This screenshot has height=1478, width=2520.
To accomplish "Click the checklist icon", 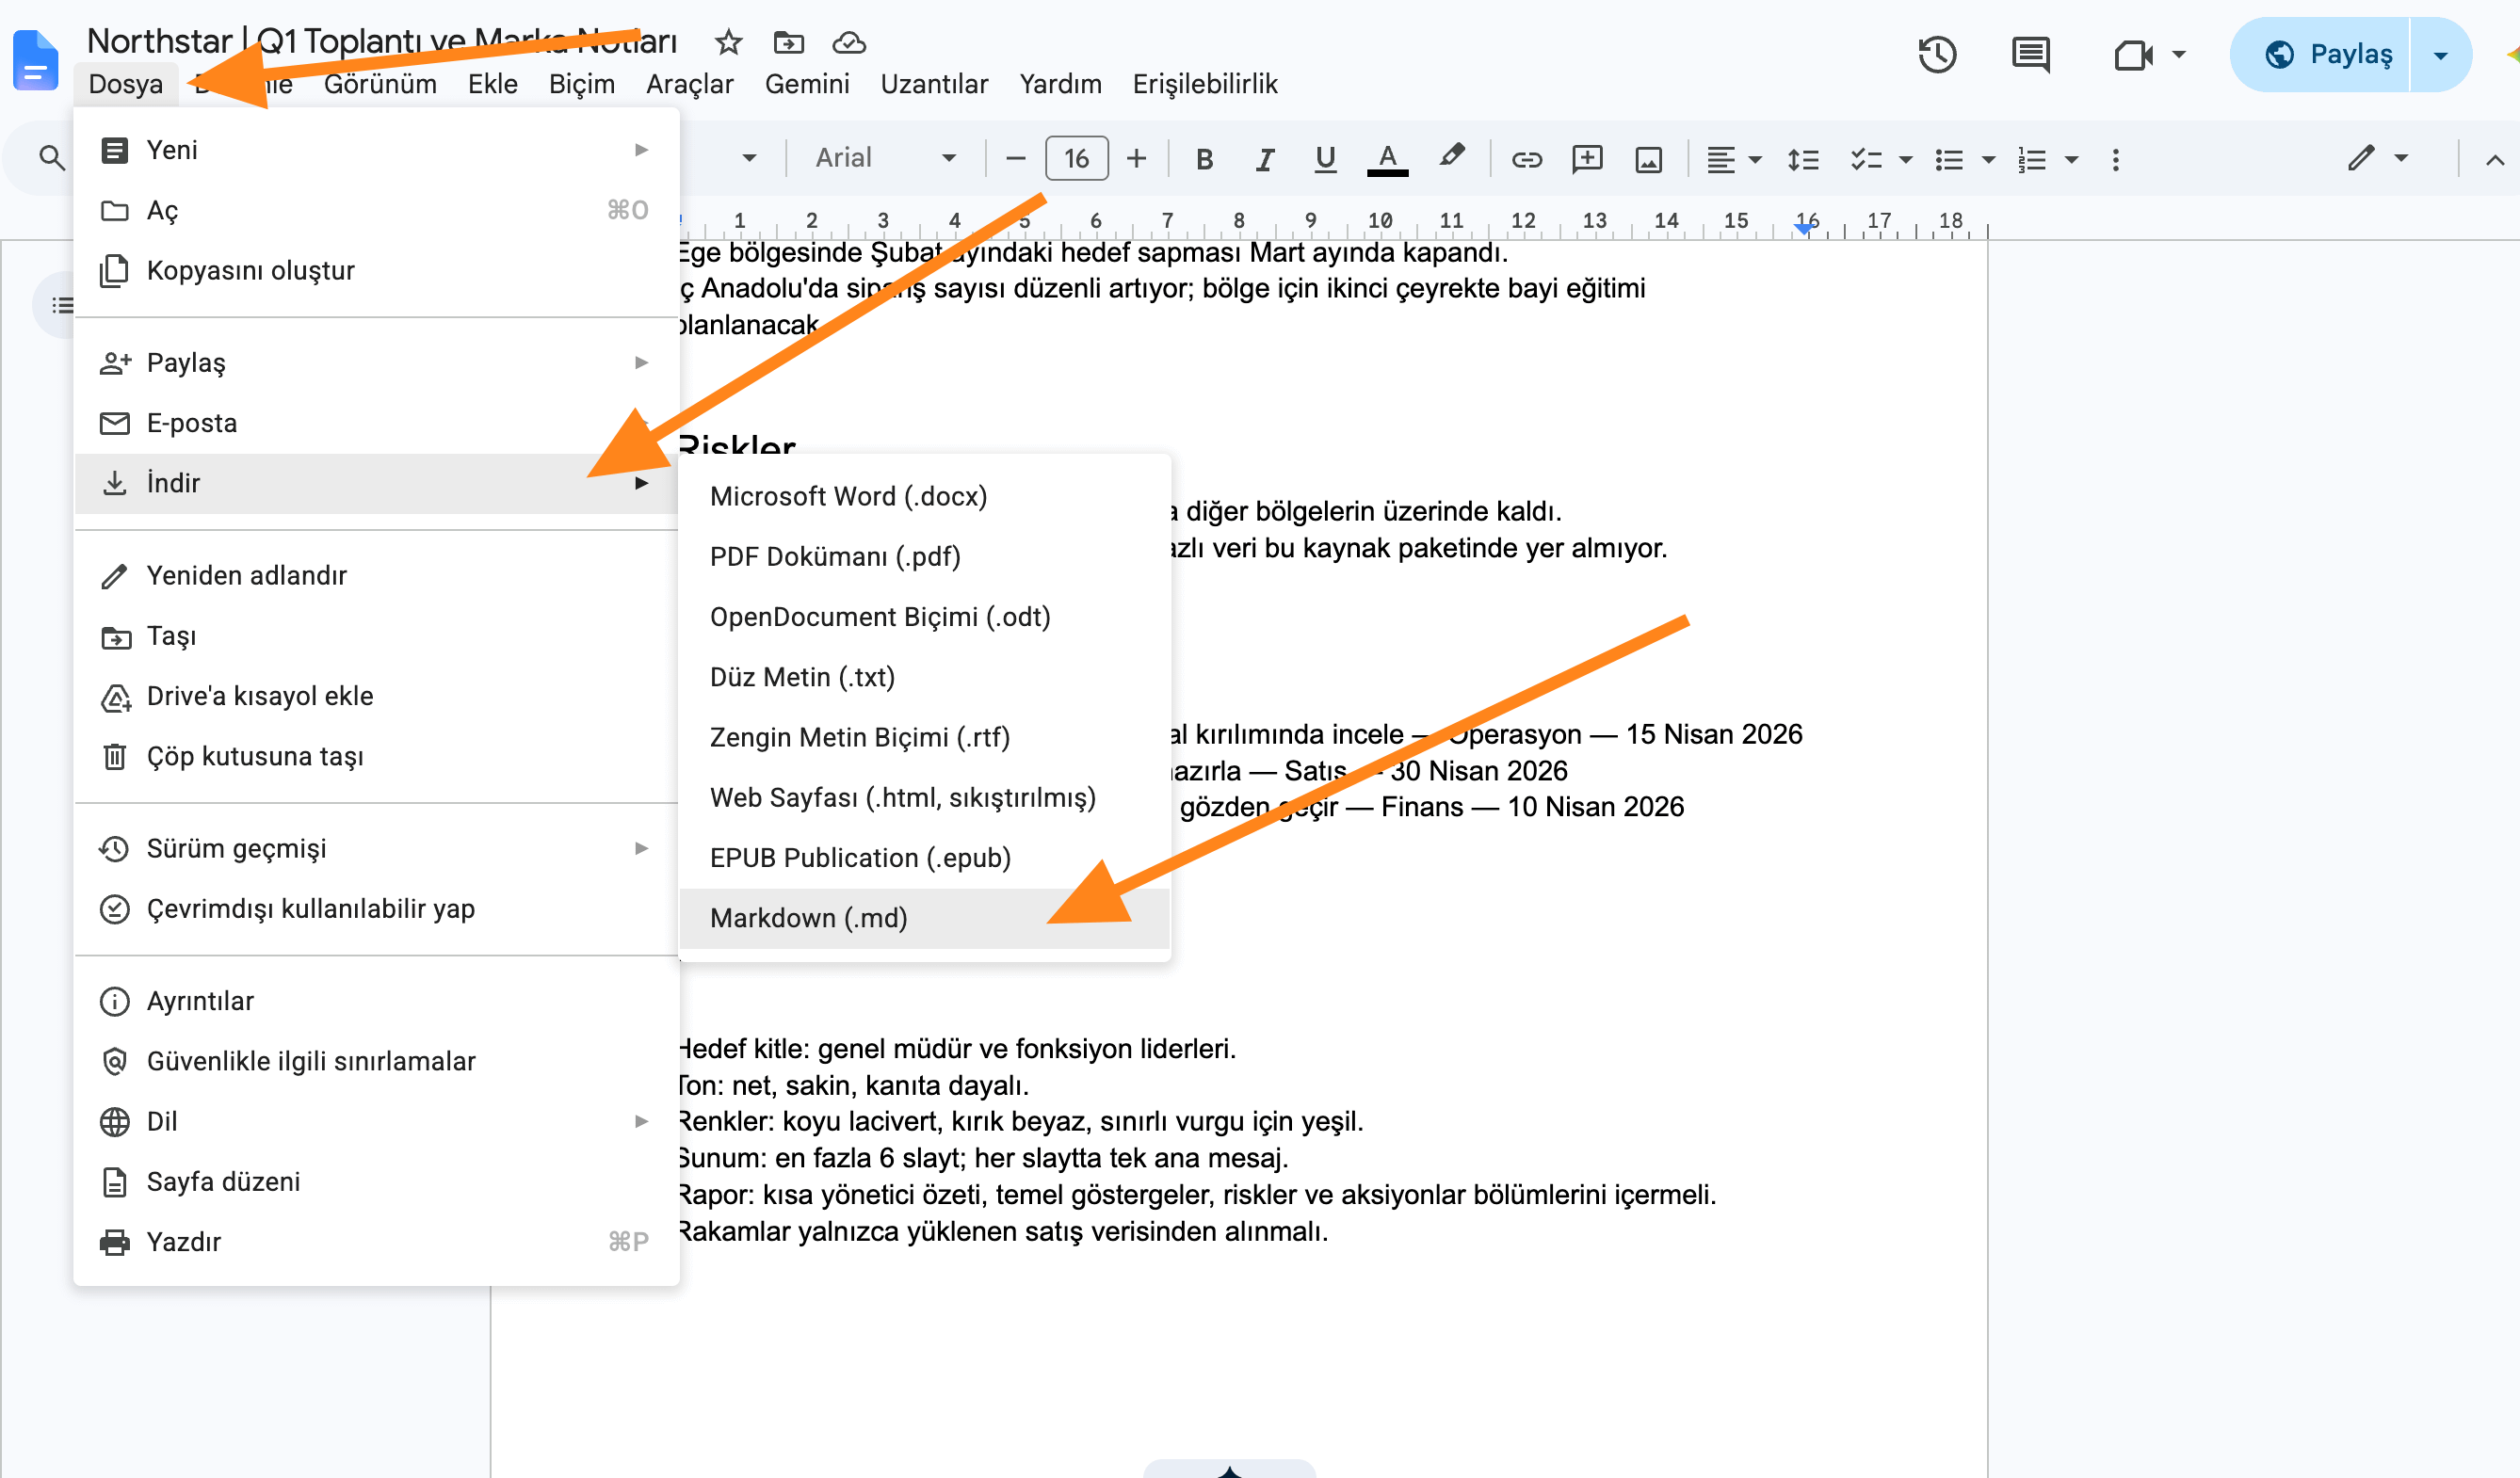I will tap(1866, 159).
